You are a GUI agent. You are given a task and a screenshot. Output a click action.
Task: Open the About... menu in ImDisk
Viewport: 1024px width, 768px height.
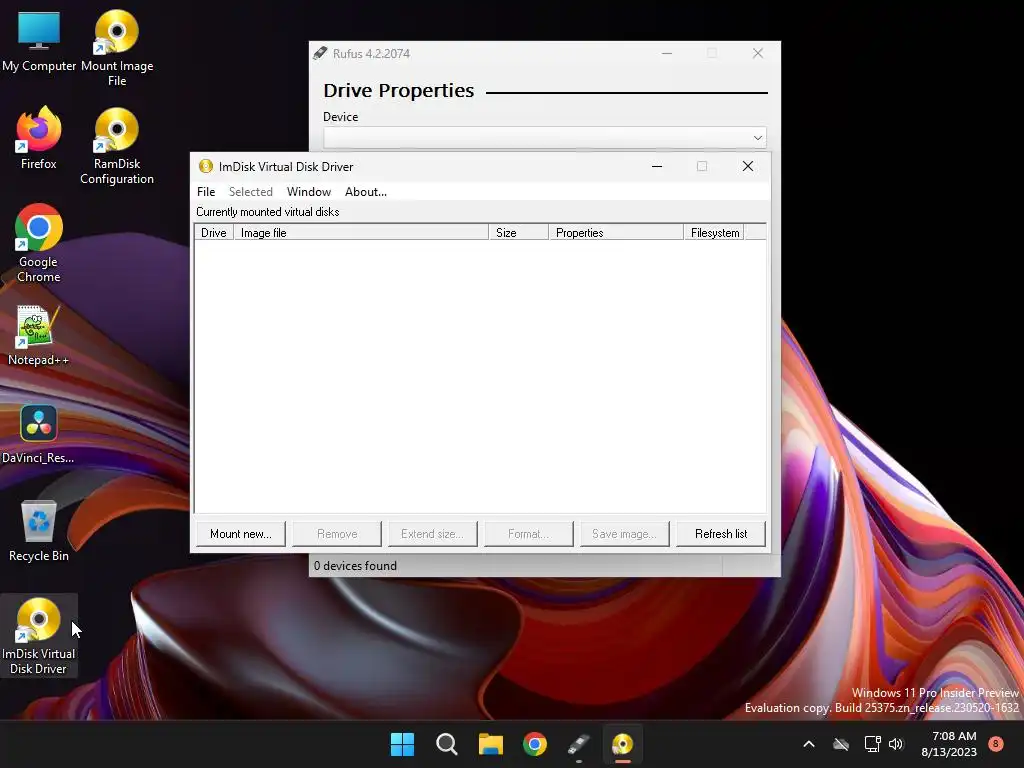click(366, 192)
